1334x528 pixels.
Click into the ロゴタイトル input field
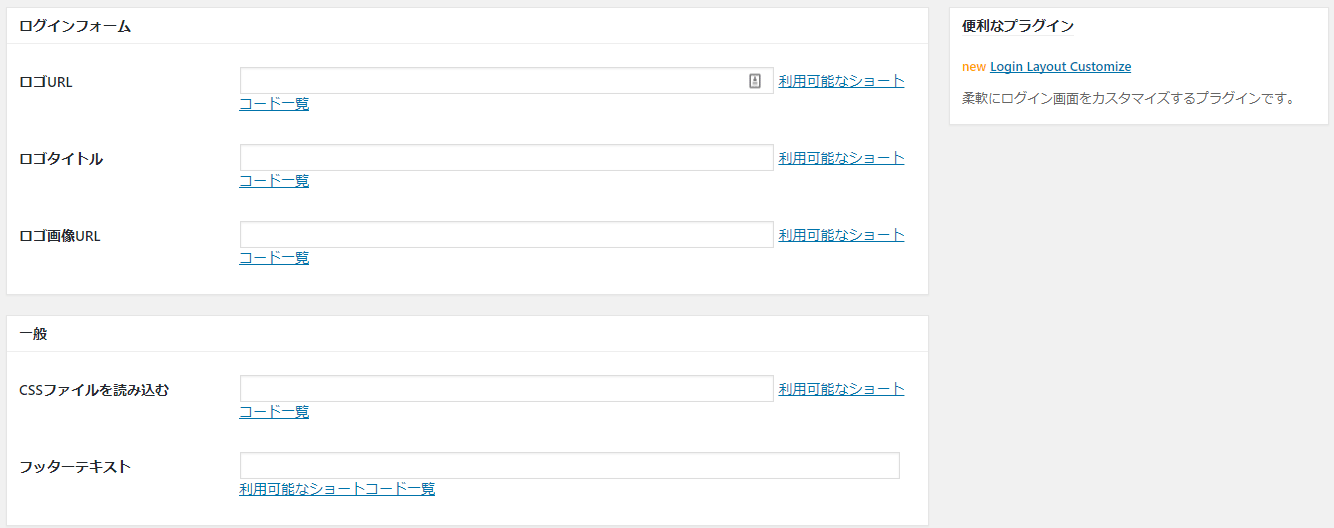point(506,158)
